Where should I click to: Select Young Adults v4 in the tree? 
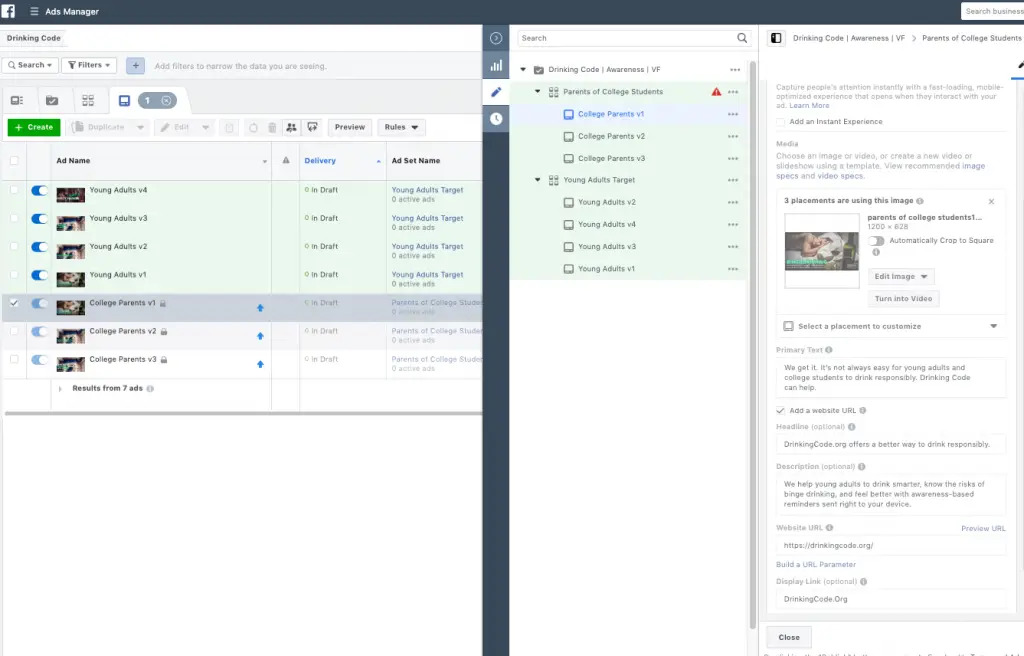click(607, 224)
